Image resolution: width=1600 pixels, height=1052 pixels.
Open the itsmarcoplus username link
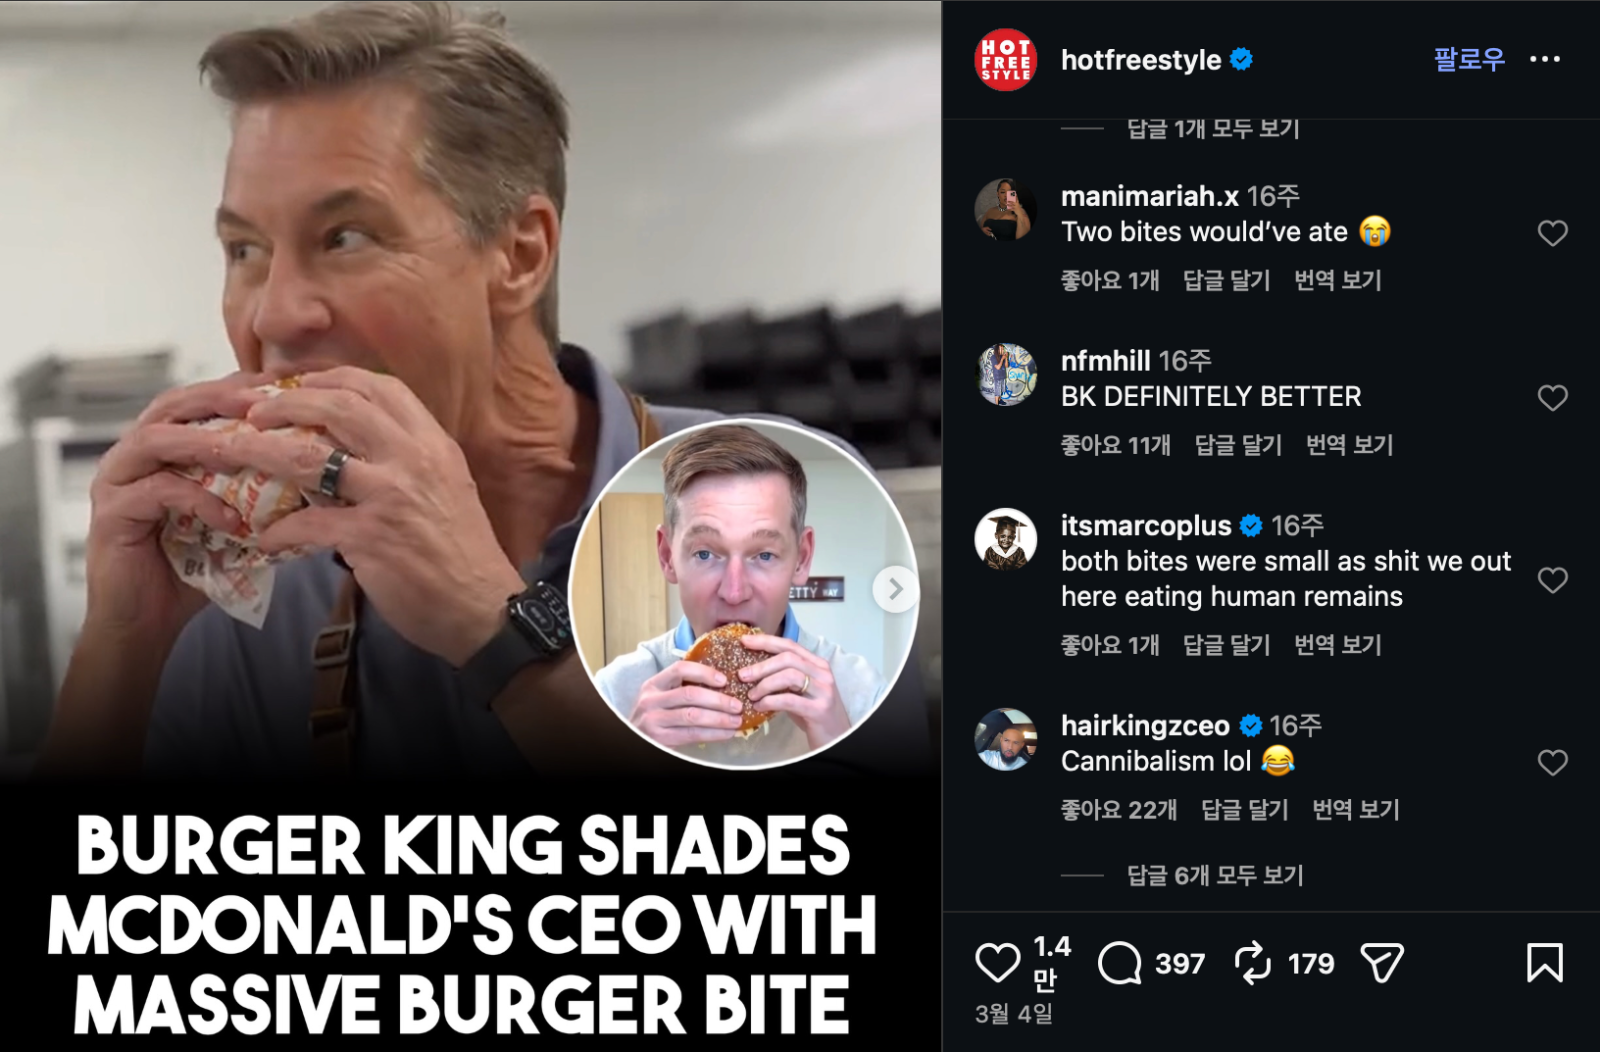[1146, 525]
